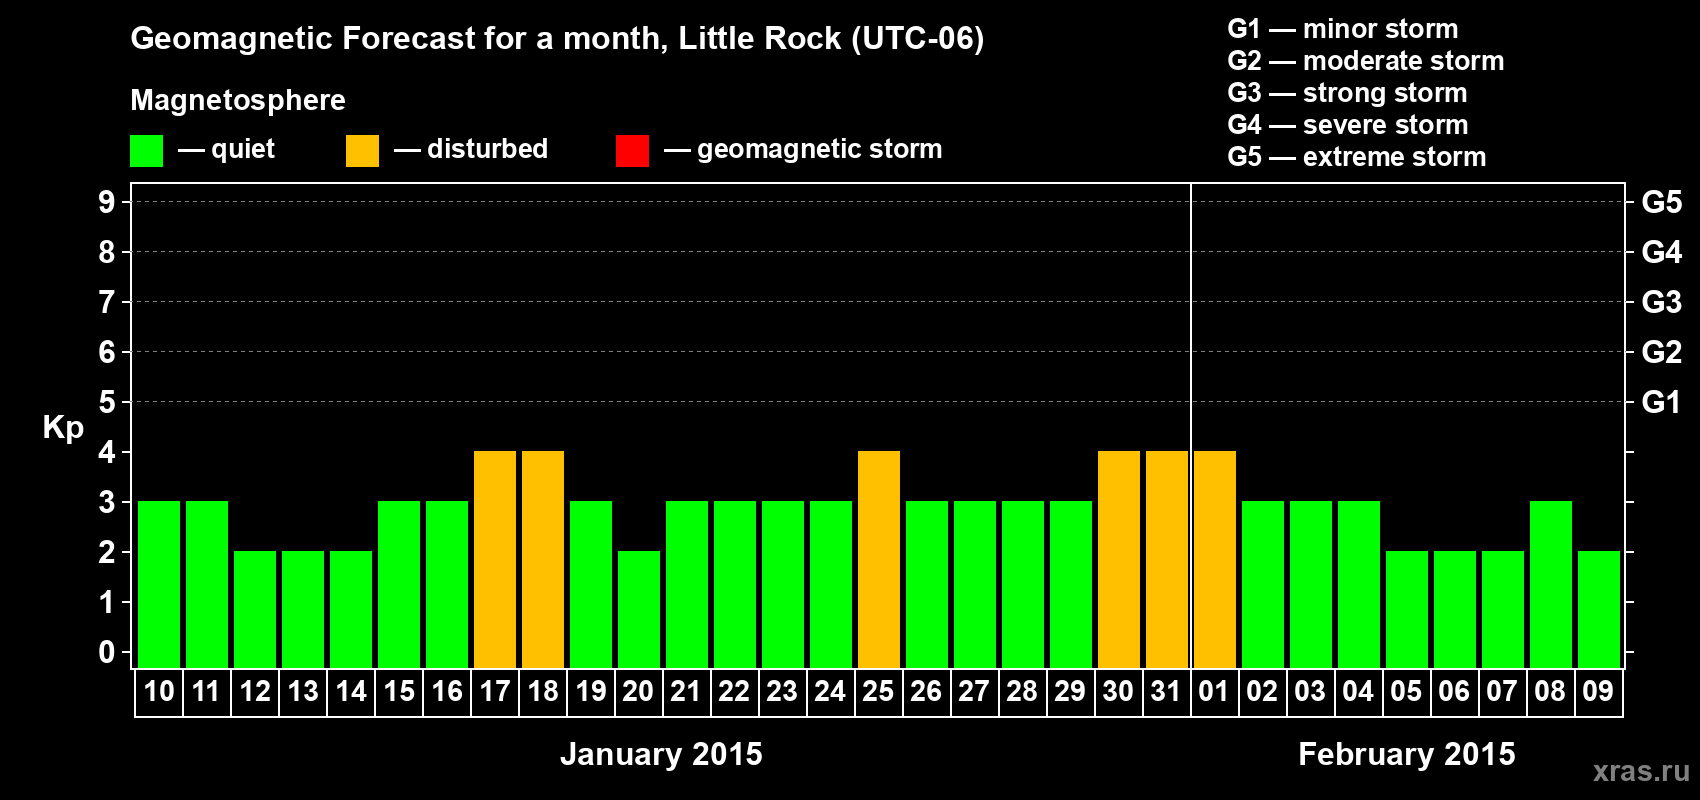Image resolution: width=1700 pixels, height=800 pixels.
Task: Click date label 07 on the axis
Action: (x=1502, y=691)
